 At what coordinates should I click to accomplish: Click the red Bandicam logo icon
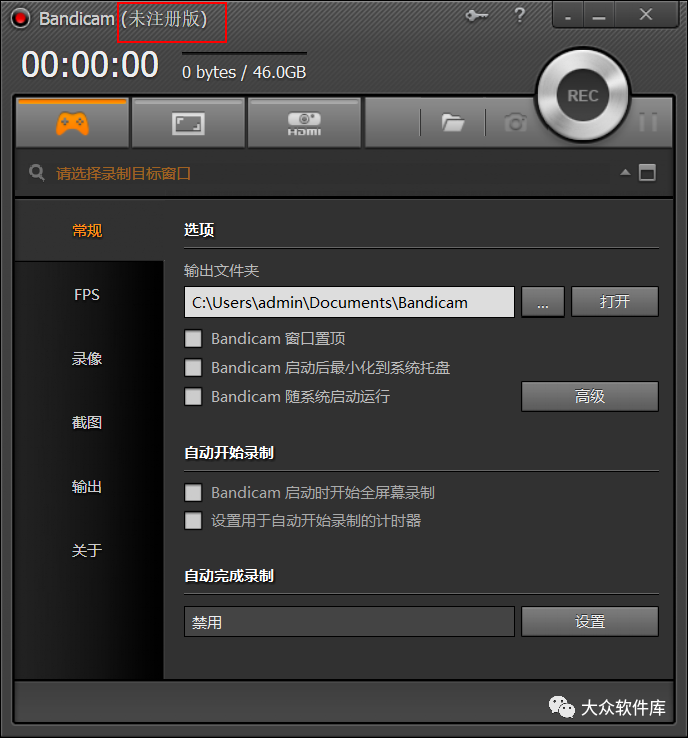(x=20, y=18)
